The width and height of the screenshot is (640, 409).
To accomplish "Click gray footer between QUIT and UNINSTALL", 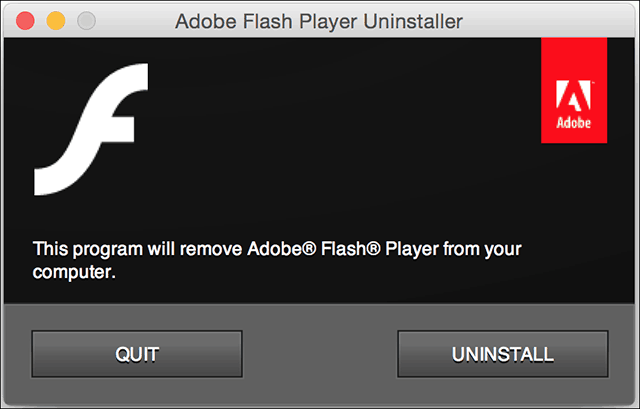I will tap(320, 354).
